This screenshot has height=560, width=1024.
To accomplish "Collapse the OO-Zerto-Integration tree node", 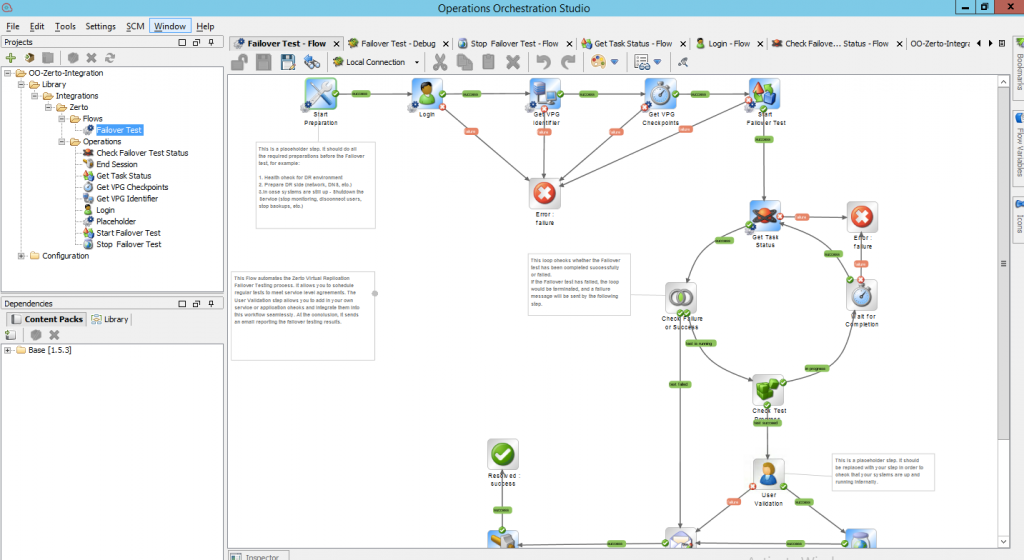I will (x=8, y=73).
